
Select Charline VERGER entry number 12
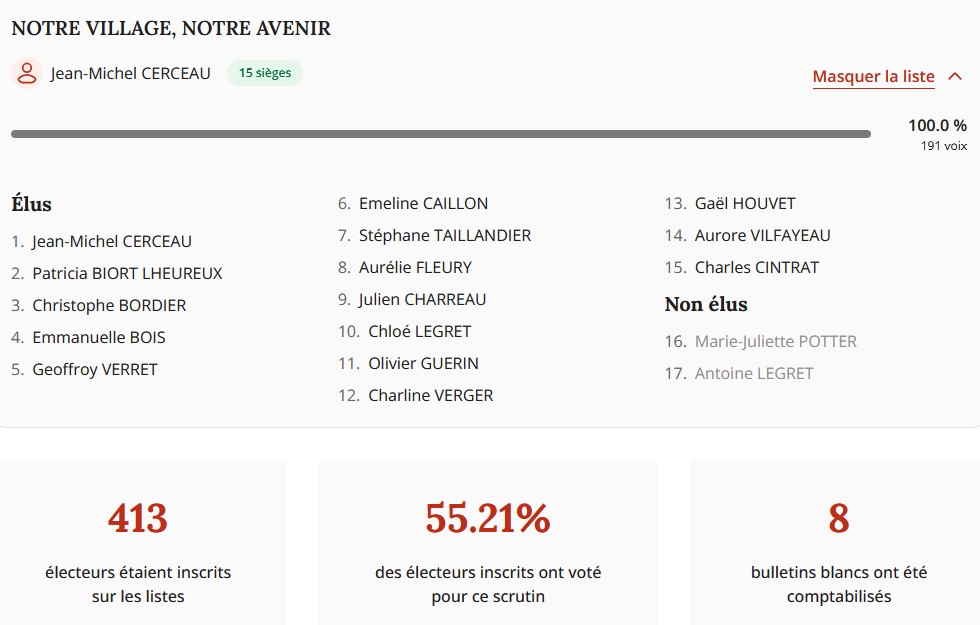tap(430, 395)
